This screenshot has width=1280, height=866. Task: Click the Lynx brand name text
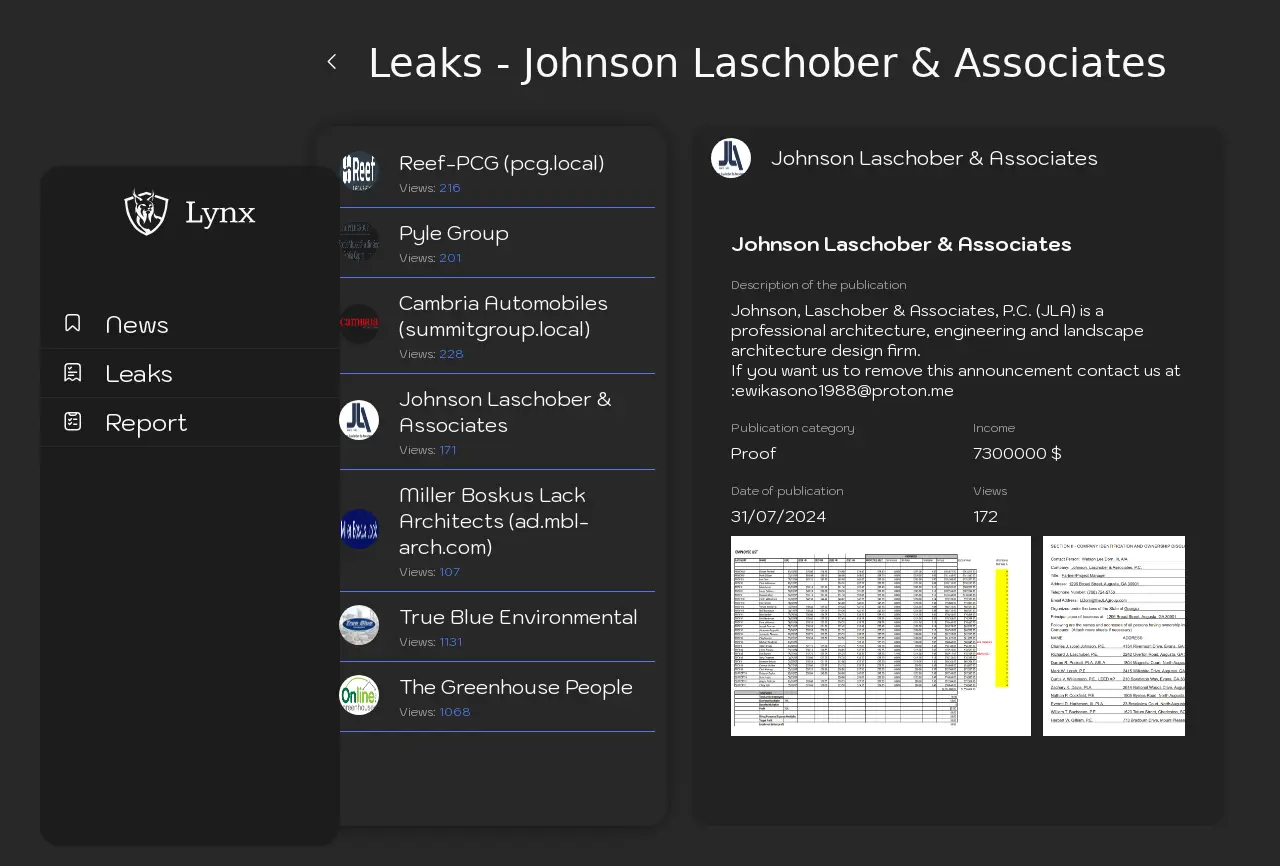pyautogui.click(x=220, y=213)
